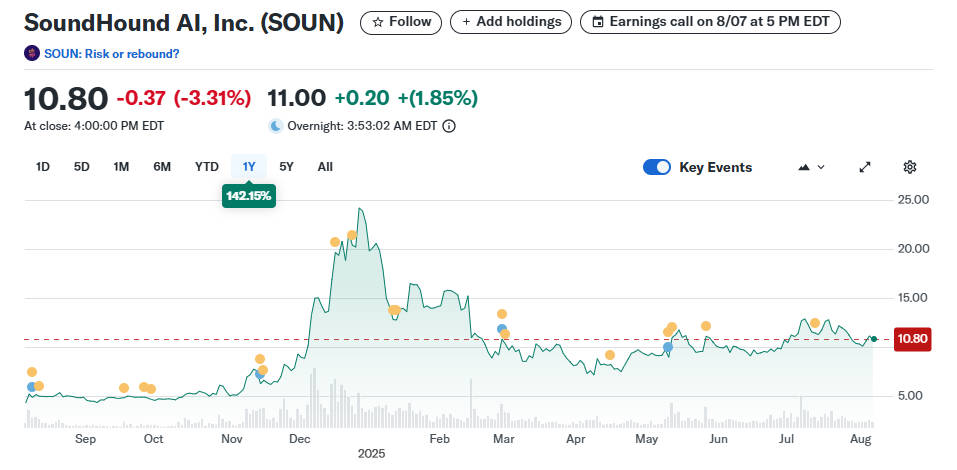The height and width of the screenshot is (470, 957).
Task: Click the calendar icon in the Earnings call button
Action: coord(599,23)
